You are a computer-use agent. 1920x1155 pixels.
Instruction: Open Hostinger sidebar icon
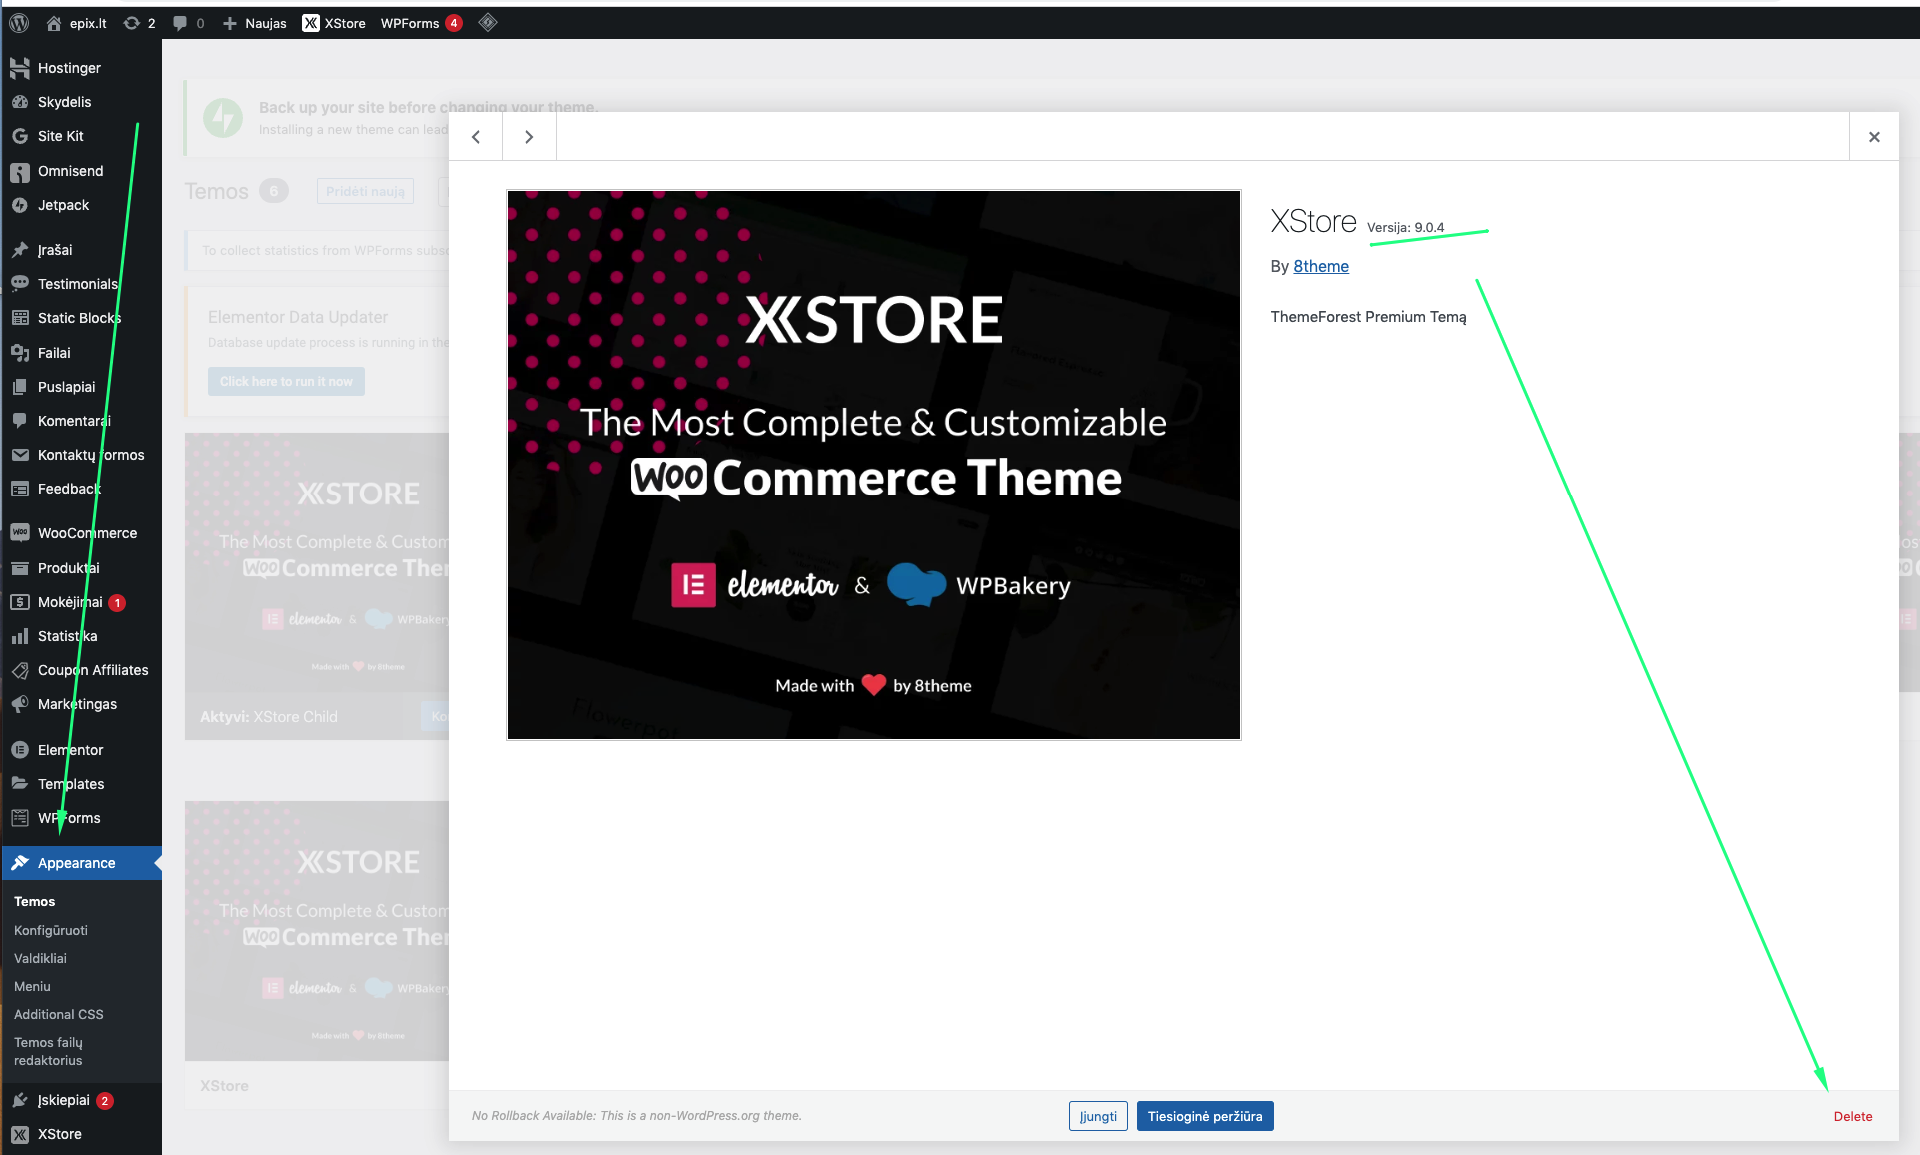click(x=20, y=68)
